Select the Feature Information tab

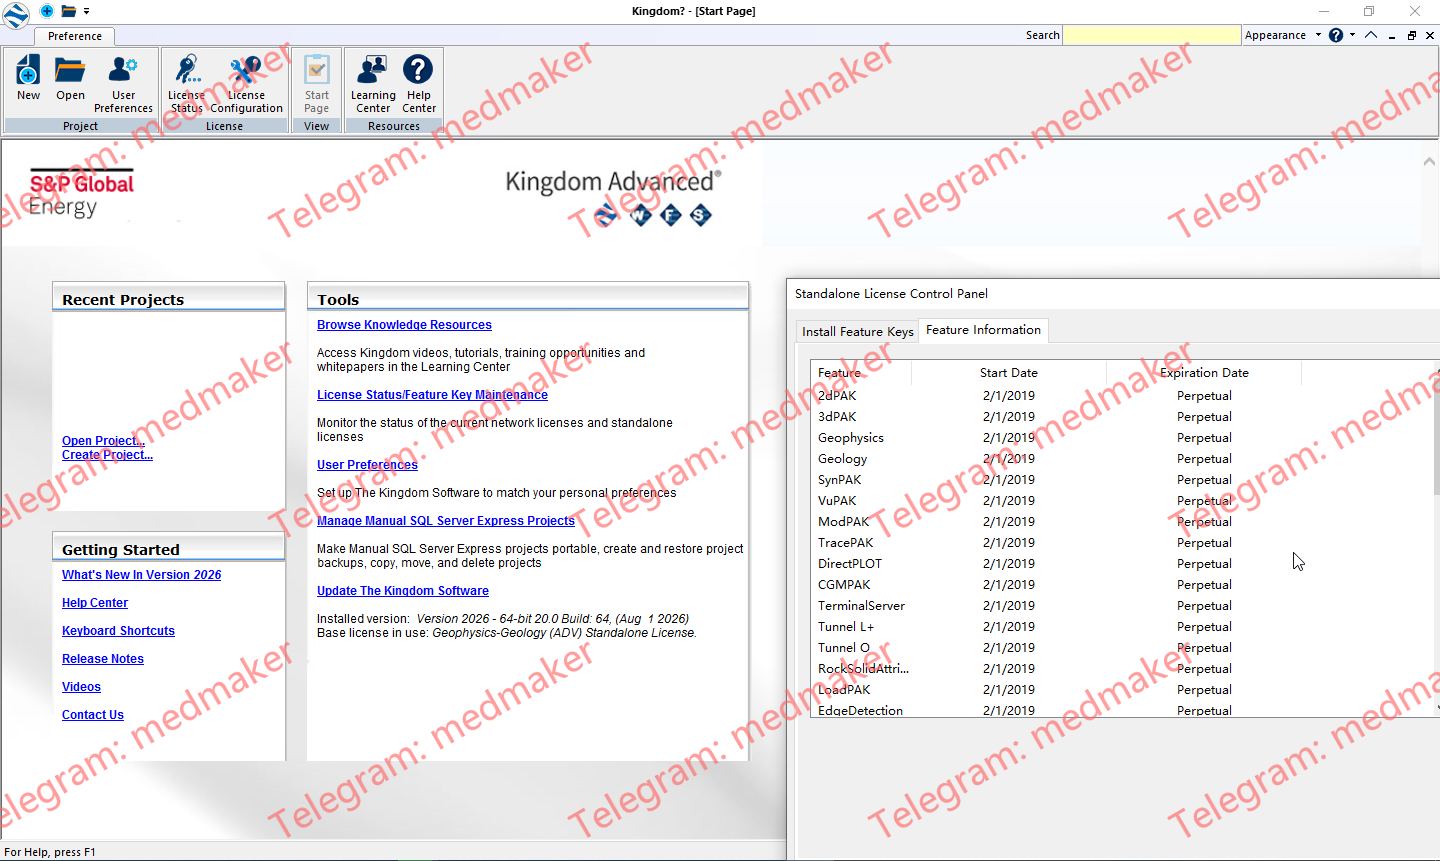click(x=984, y=330)
